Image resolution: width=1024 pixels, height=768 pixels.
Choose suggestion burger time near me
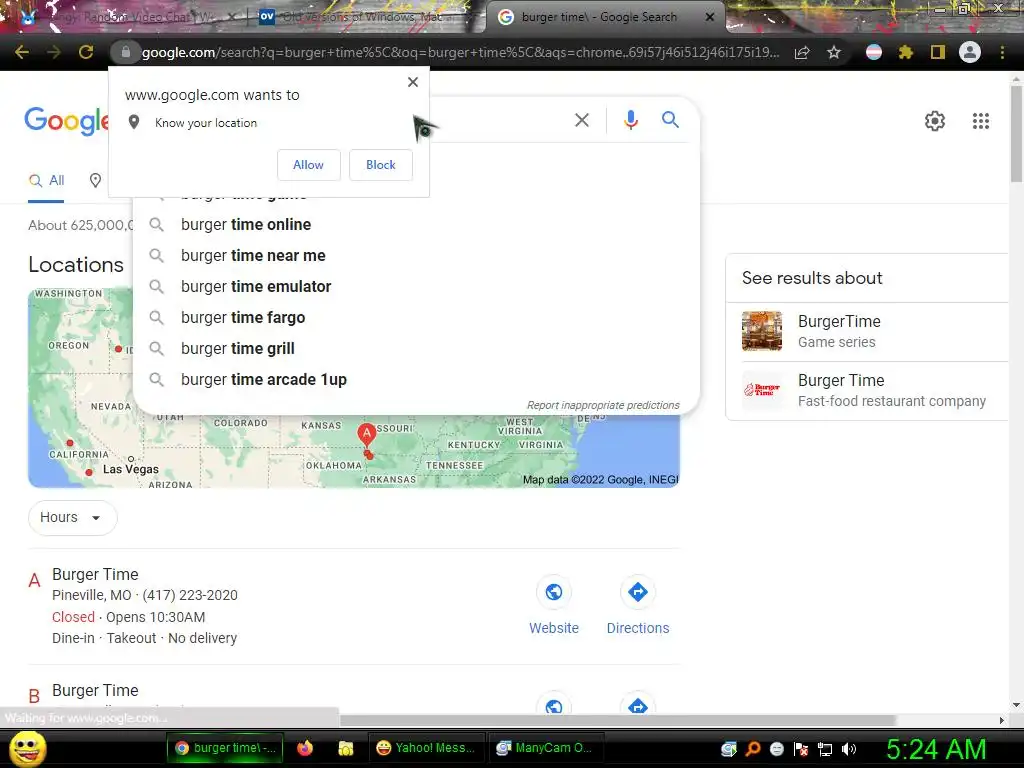click(x=416, y=255)
